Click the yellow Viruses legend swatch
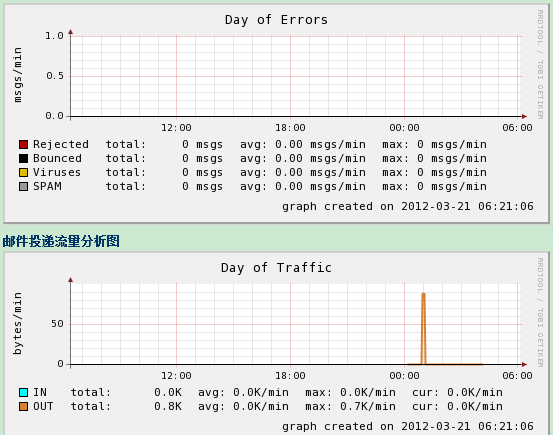Screen dimensions: 553x435 (x=23, y=173)
